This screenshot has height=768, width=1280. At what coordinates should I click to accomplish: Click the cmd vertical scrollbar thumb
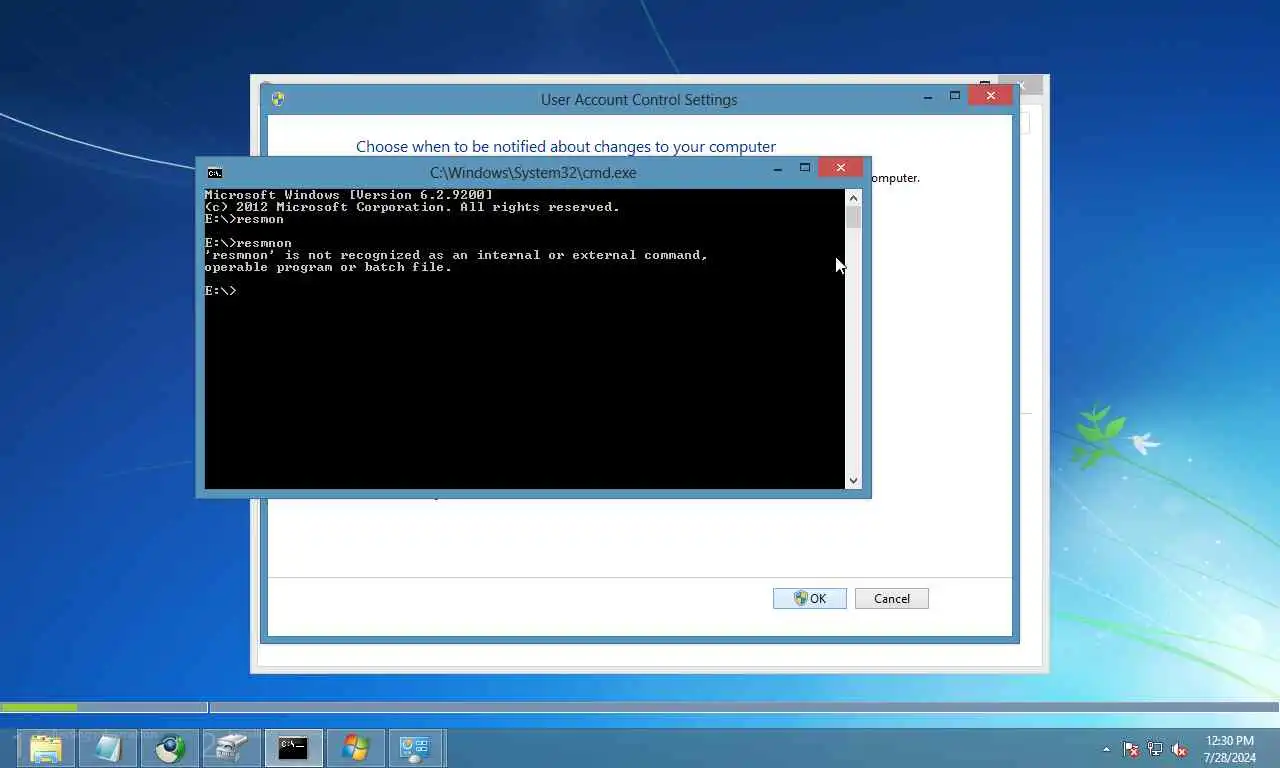(x=853, y=218)
